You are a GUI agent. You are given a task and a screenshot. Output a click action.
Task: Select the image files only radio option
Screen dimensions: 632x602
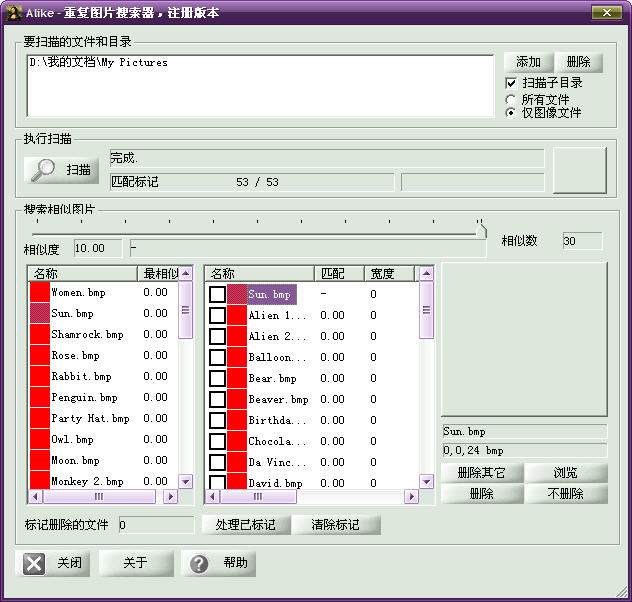(512, 113)
